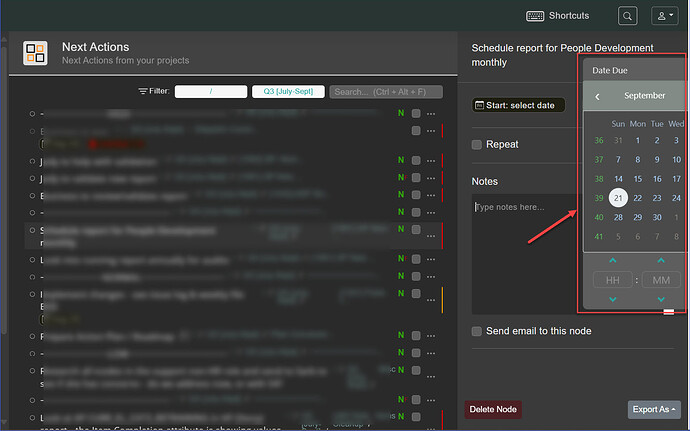This screenshot has width=690, height=431.
Task: Decrease the hour with the down arrow
Action: coord(613,299)
